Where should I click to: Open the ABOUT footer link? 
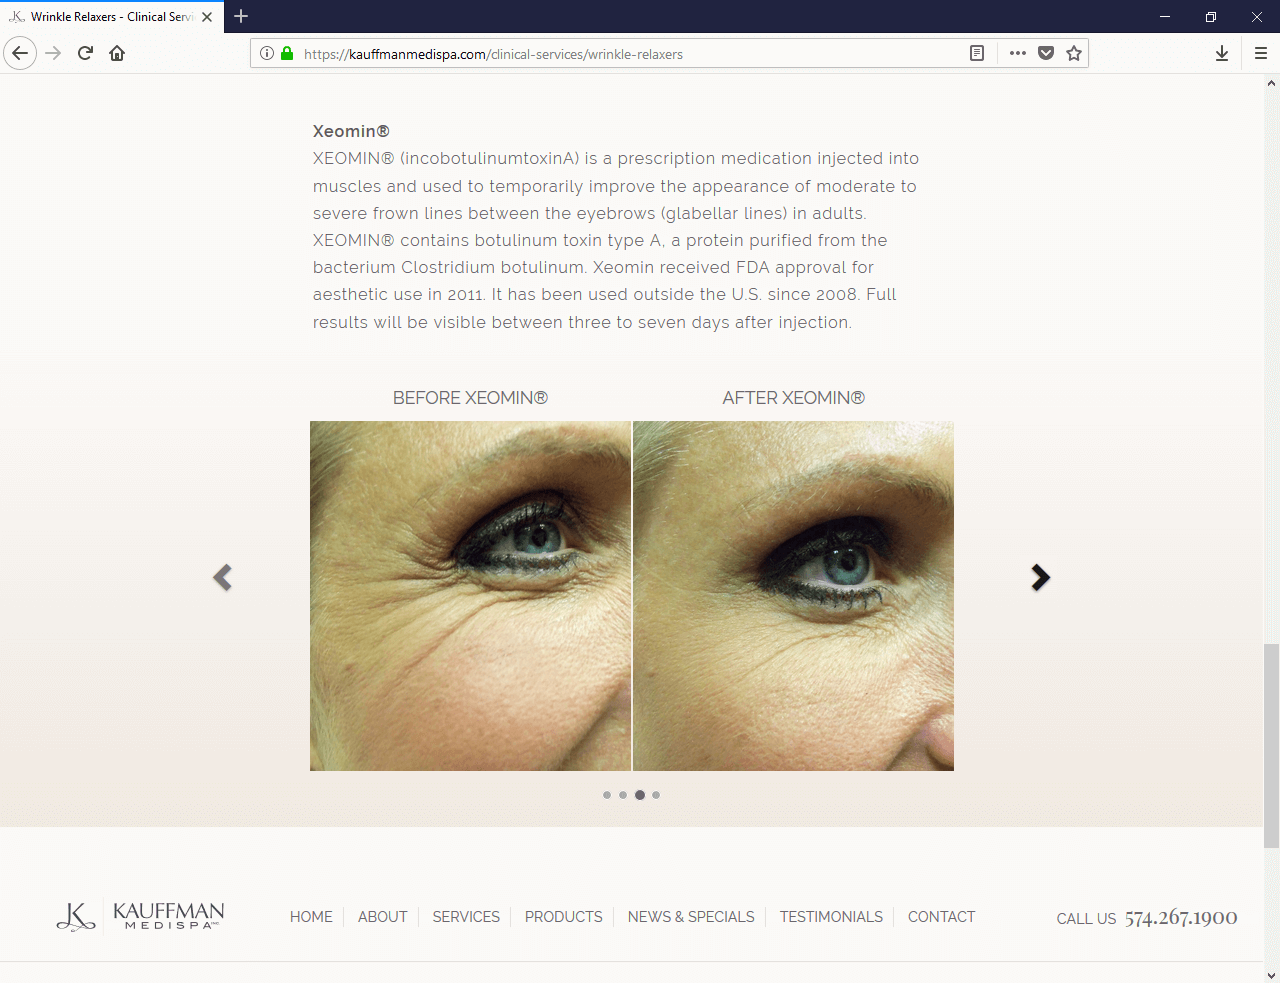click(382, 917)
